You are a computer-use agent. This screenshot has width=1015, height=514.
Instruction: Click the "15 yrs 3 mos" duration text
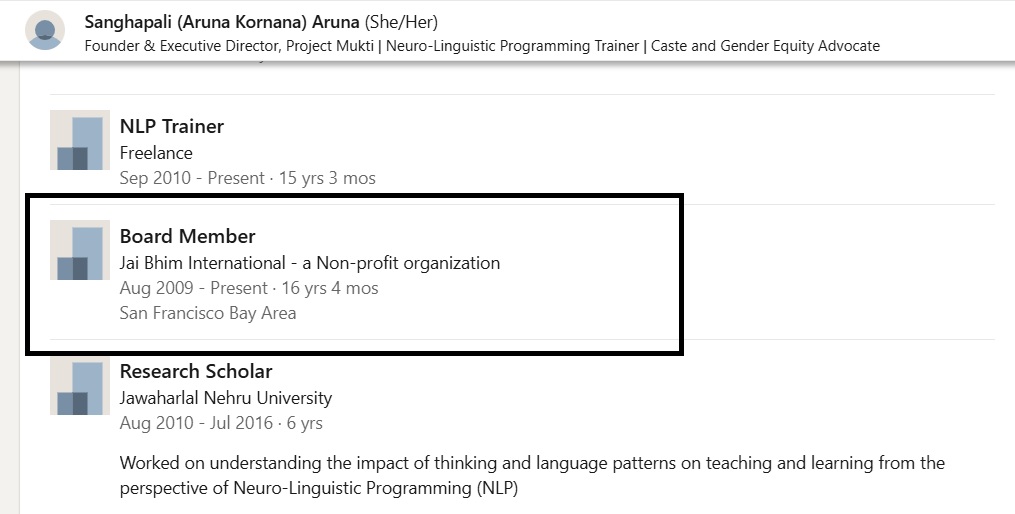326,178
